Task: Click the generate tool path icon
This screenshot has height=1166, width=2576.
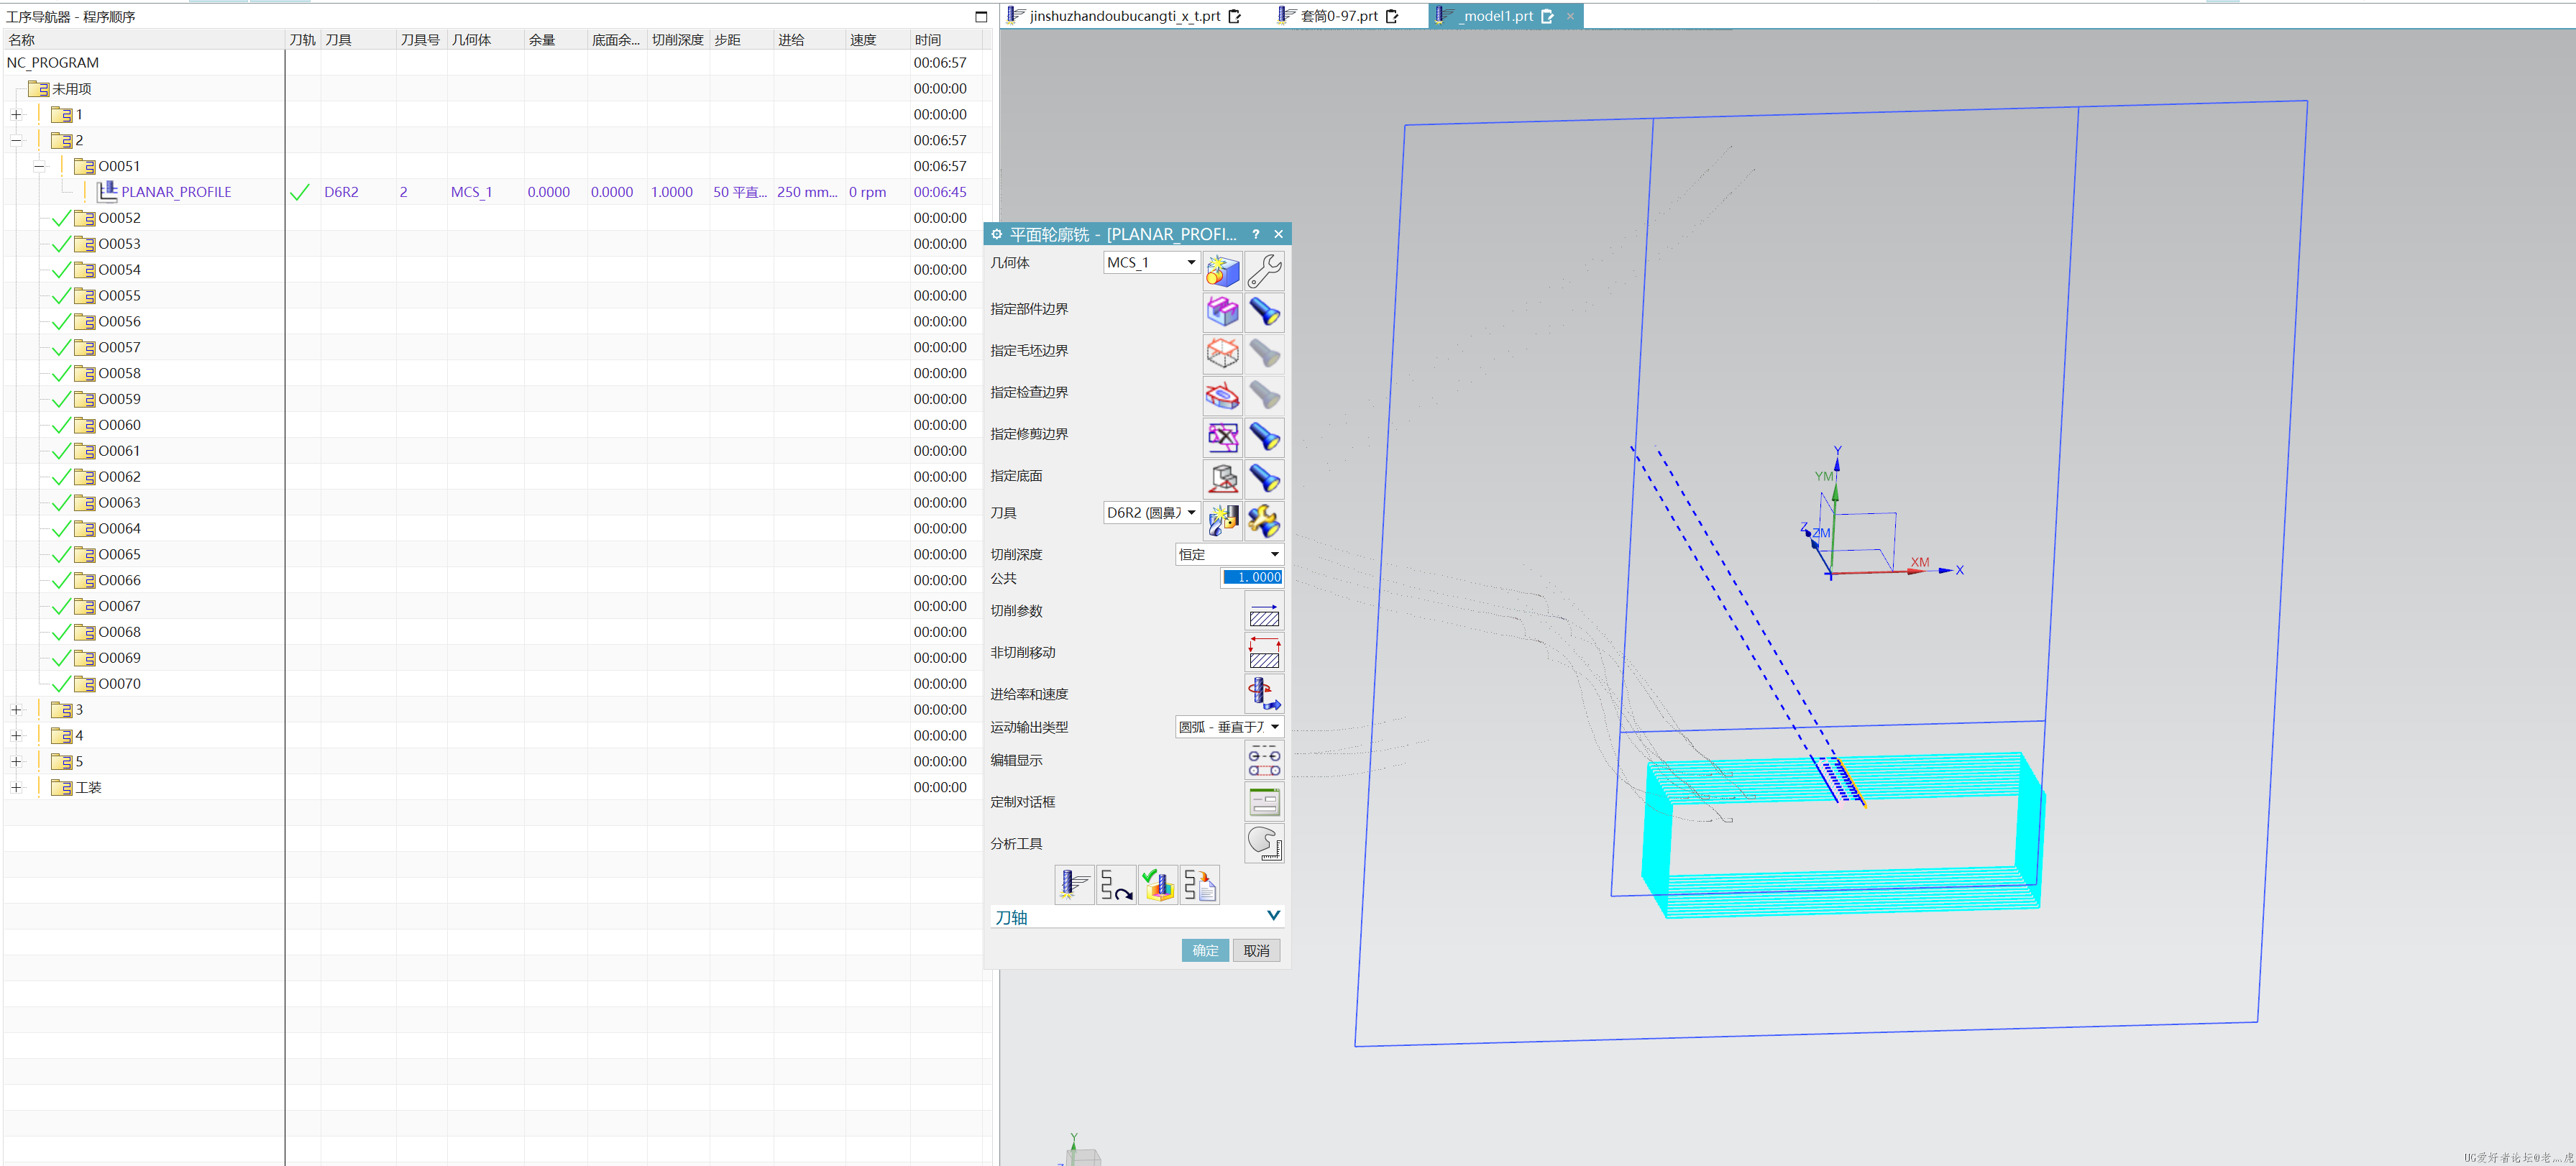Action: [x=1074, y=885]
